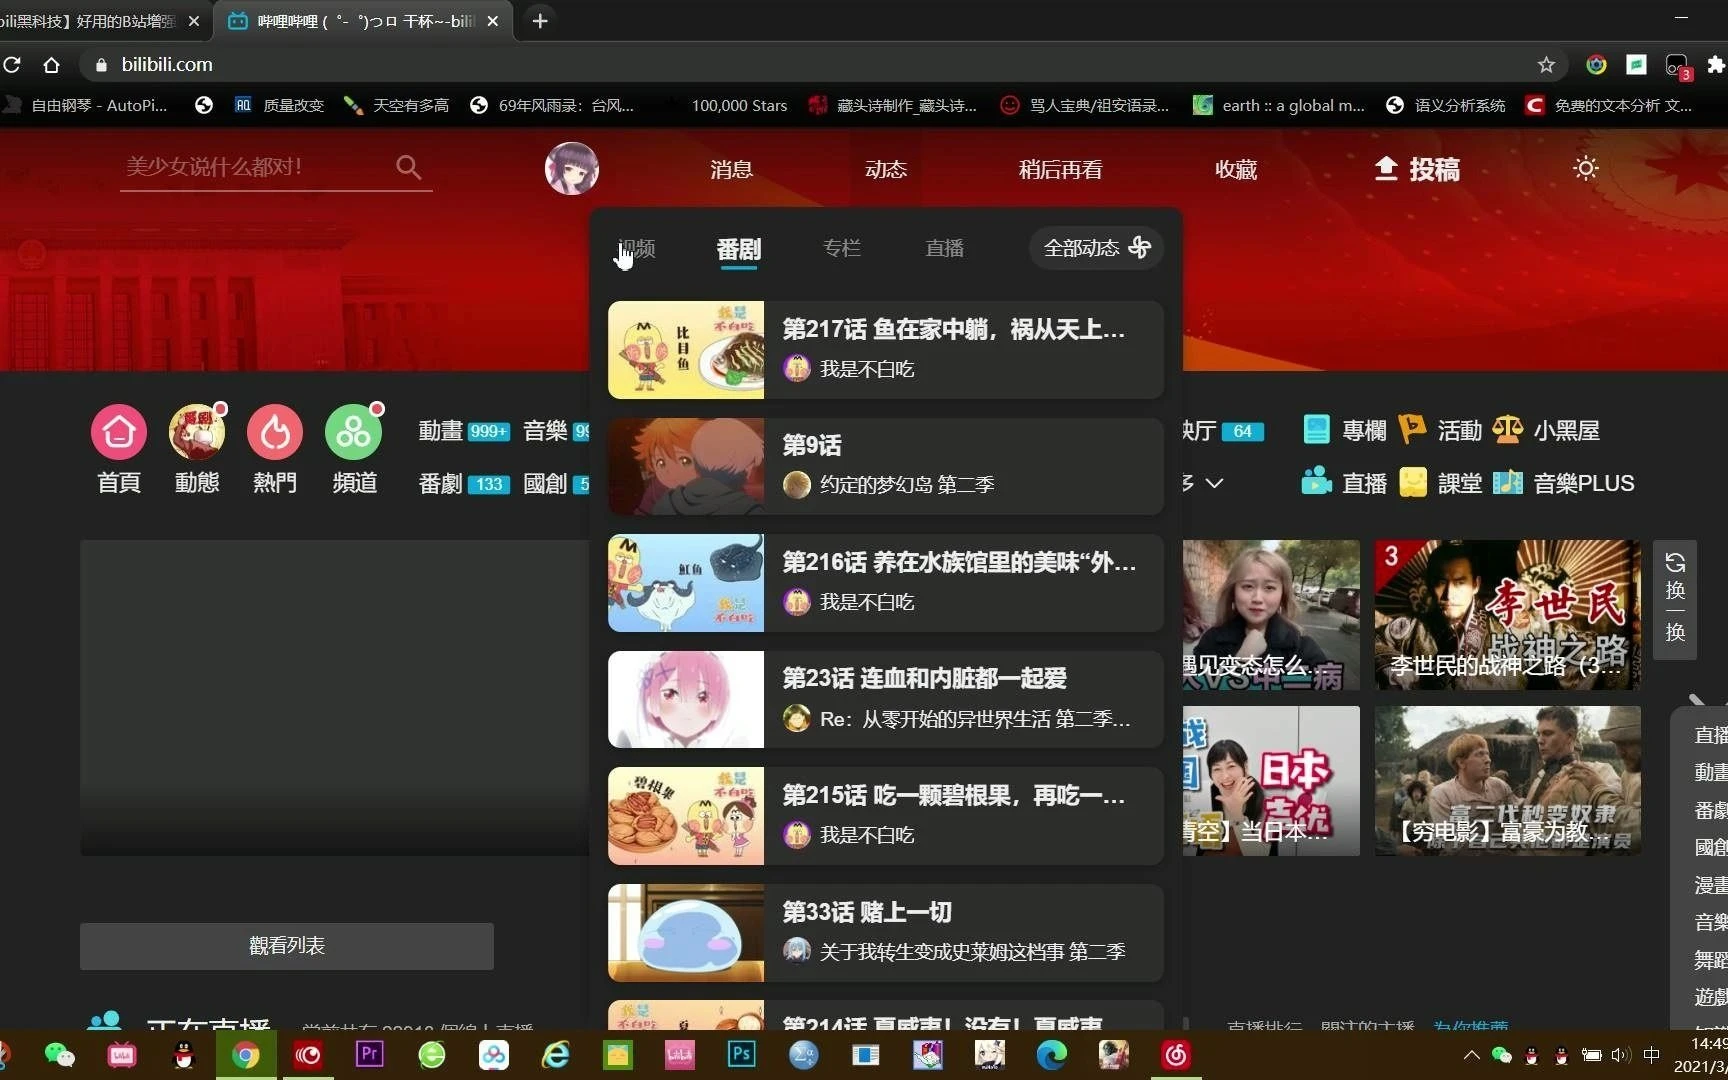The width and height of the screenshot is (1728, 1080).
Task: Click the search magnifier icon
Action: [x=408, y=167]
